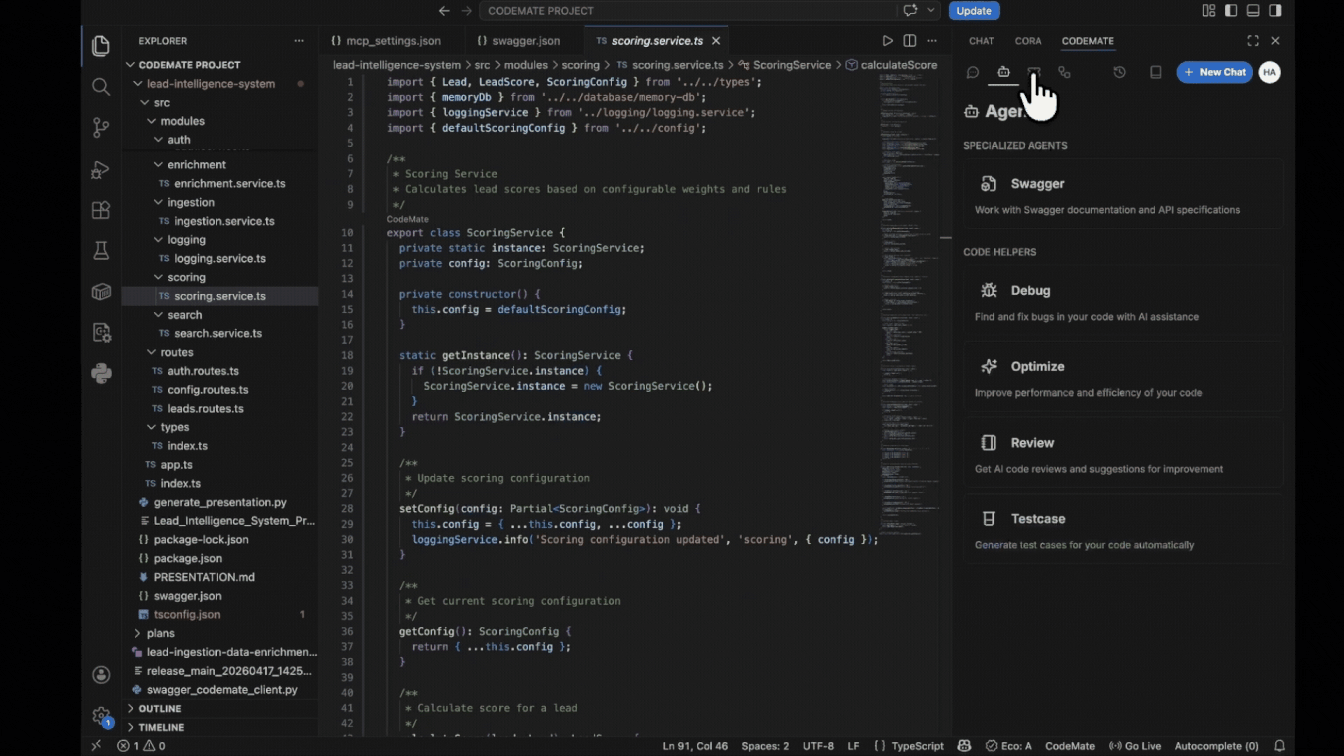Go back in navigation history

coord(444,11)
